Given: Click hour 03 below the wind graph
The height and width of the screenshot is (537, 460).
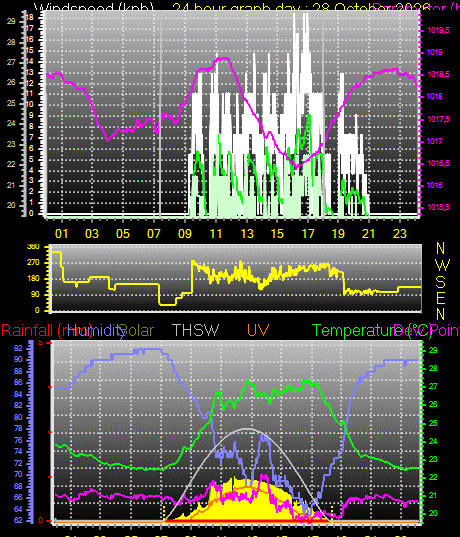Looking at the screenshot, I should click(92, 234).
